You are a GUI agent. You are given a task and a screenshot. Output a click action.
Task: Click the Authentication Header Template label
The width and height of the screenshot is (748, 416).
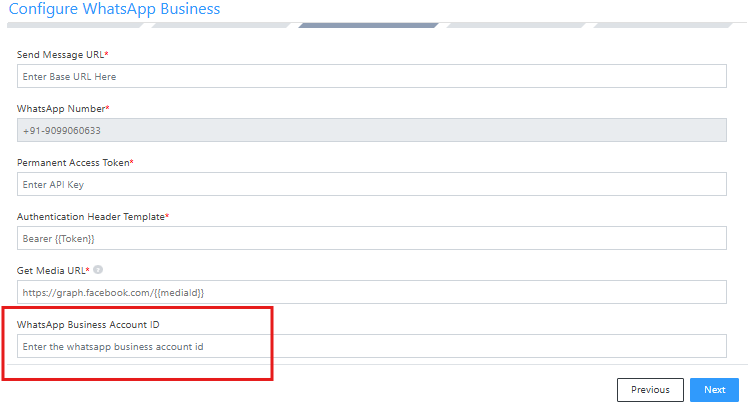click(x=92, y=216)
